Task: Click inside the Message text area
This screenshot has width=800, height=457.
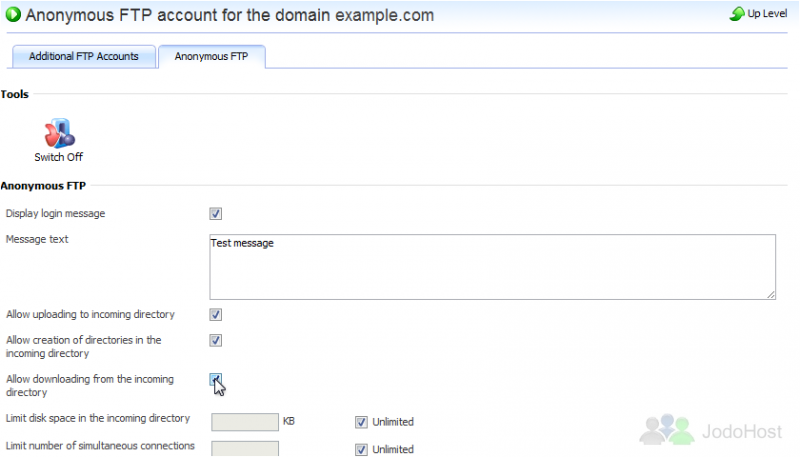Action: (492, 267)
